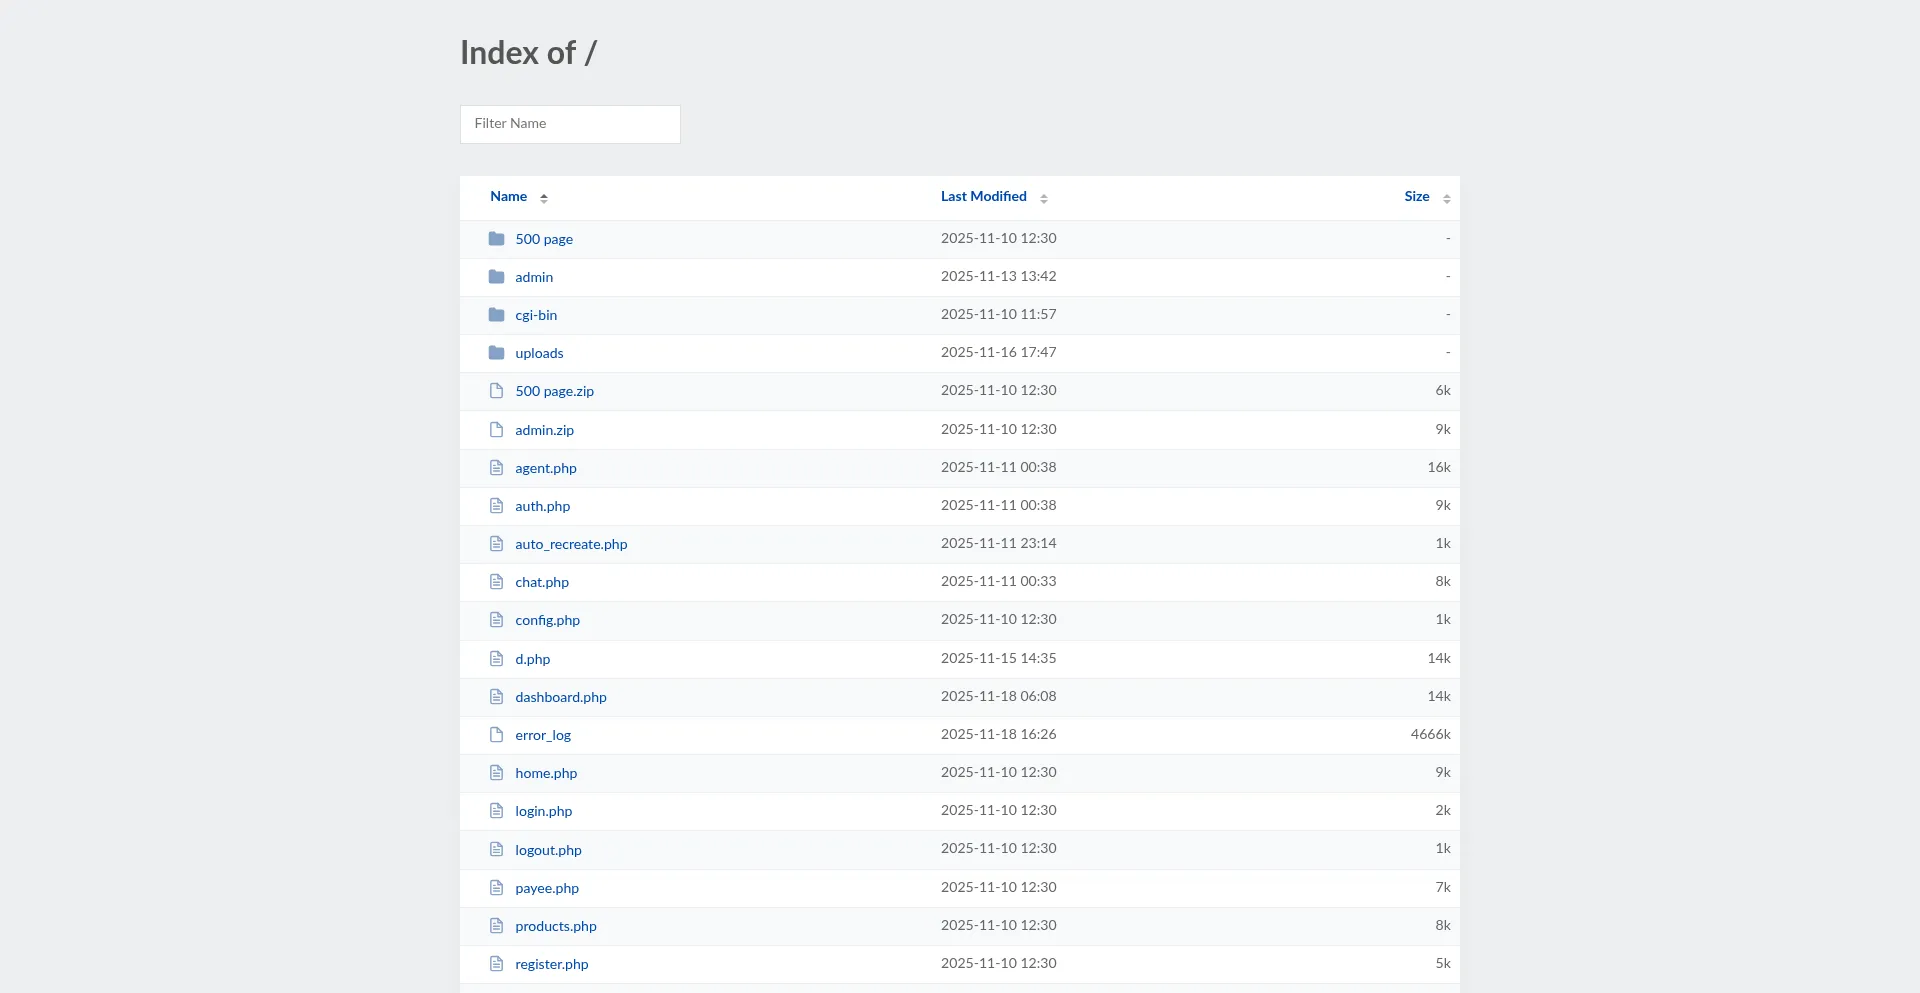This screenshot has height=993, width=1920.
Task: Click the document icon next to config.php
Action: [x=496, y=620]
